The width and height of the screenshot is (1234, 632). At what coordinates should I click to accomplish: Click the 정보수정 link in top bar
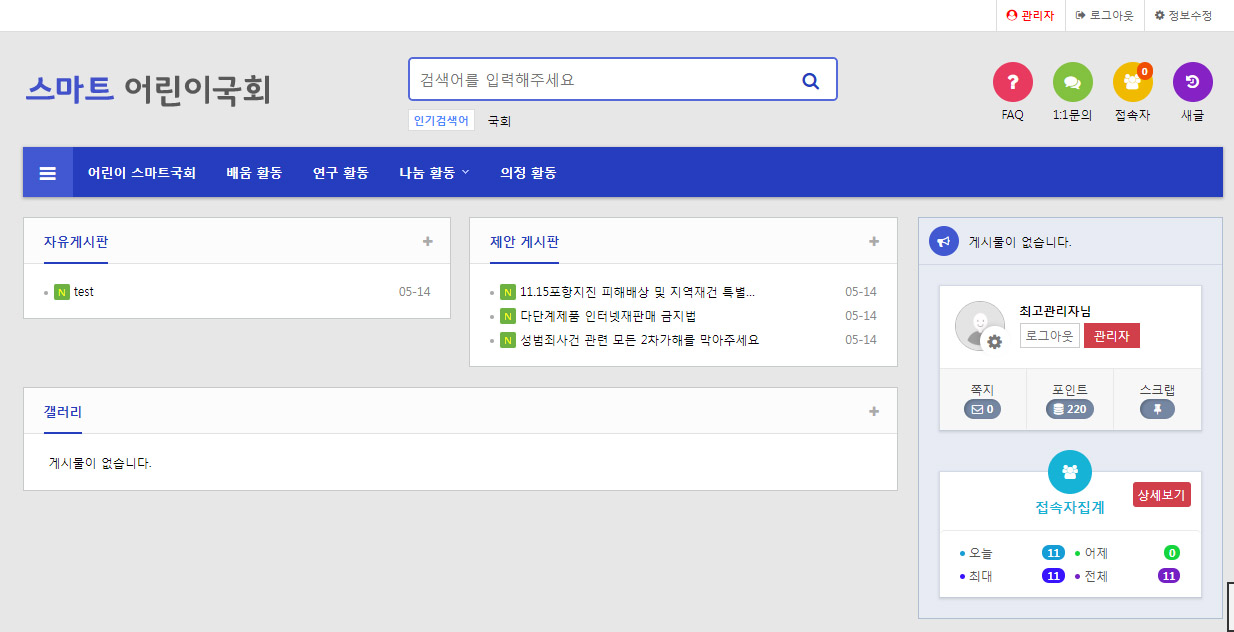1183,15
